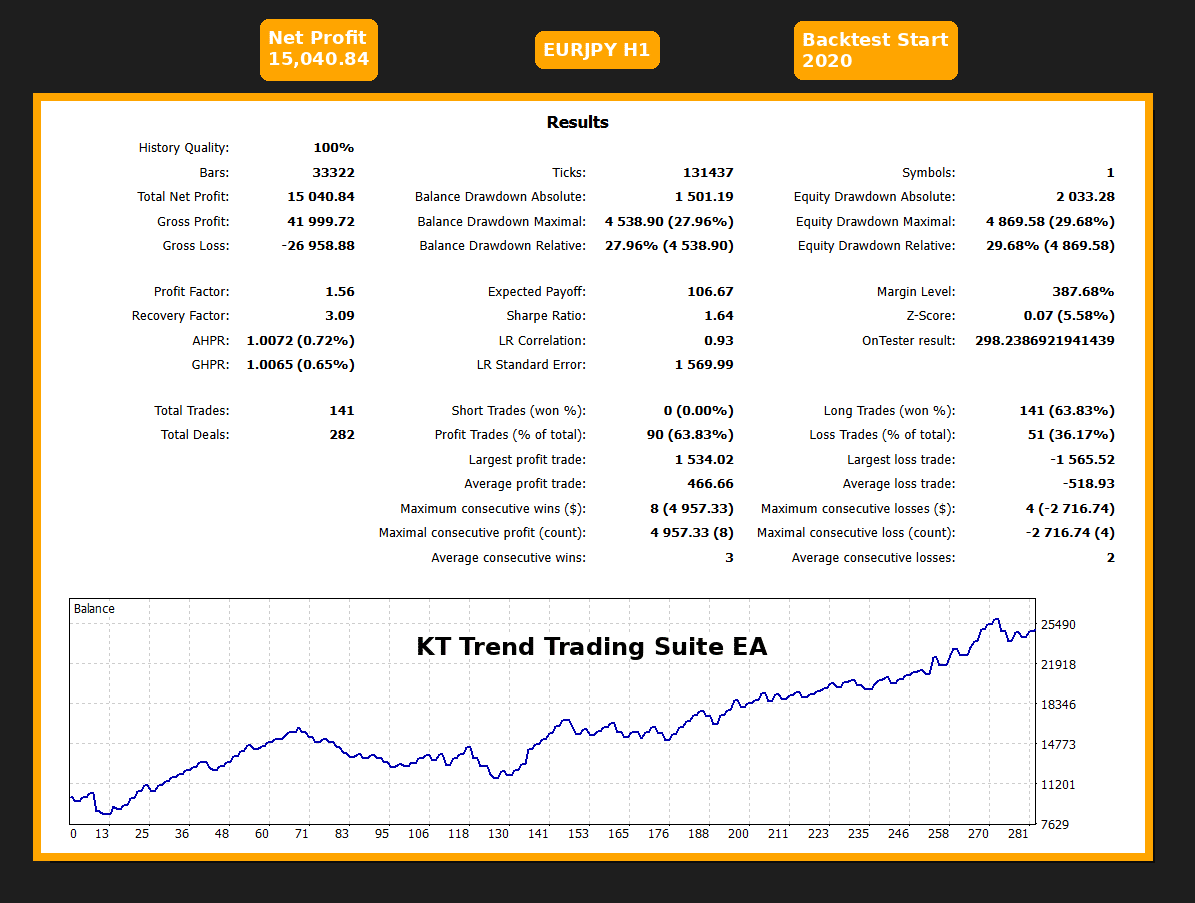Viewport: 1195px width, 903px height.
Task: Select OnTester result value 298.2386921941439
Action: click(x=1045, y=341)
